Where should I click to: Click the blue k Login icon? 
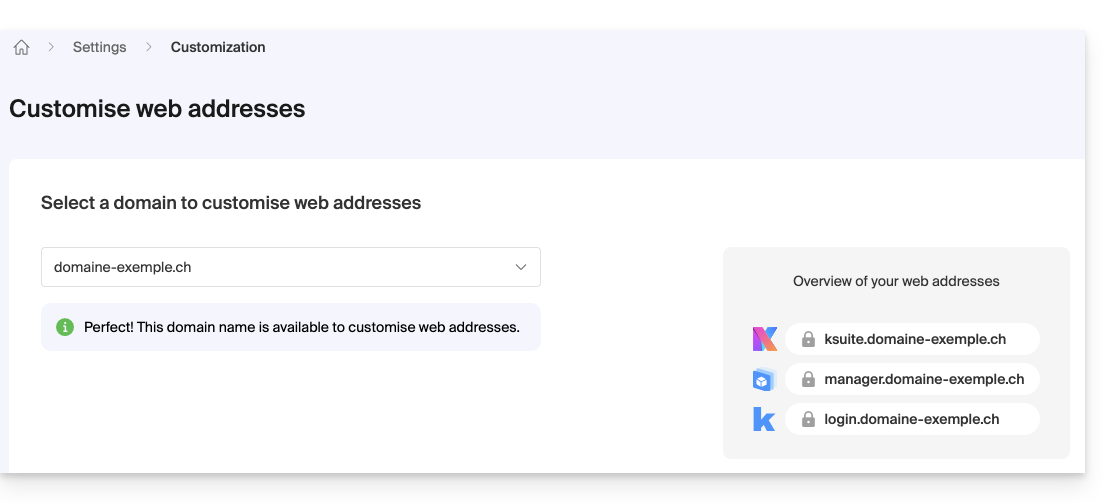(764, 419)
